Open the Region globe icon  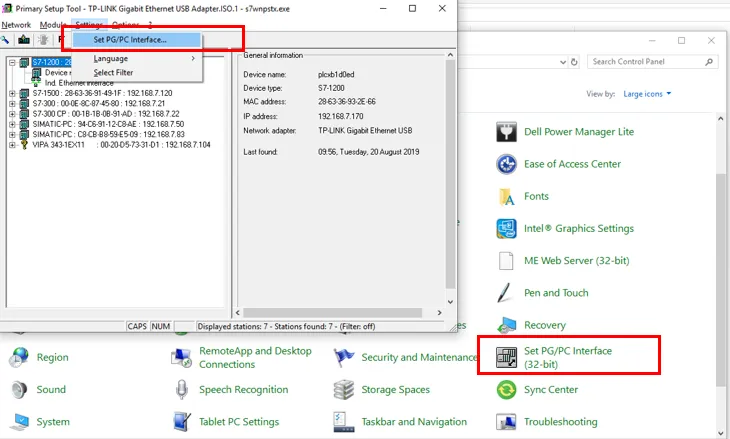tap(19, 358)
